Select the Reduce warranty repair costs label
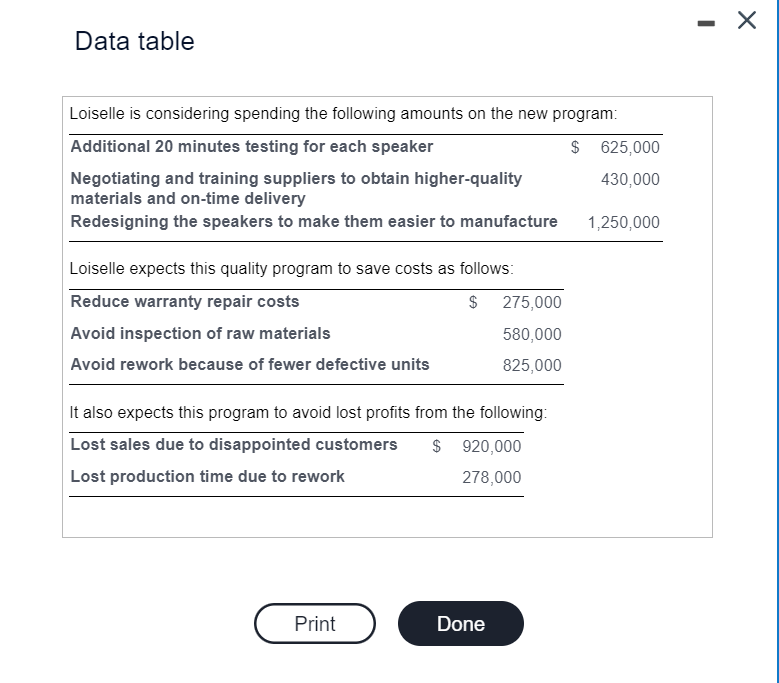Screen dimensions: 779x683 click(x=185, y=302)
